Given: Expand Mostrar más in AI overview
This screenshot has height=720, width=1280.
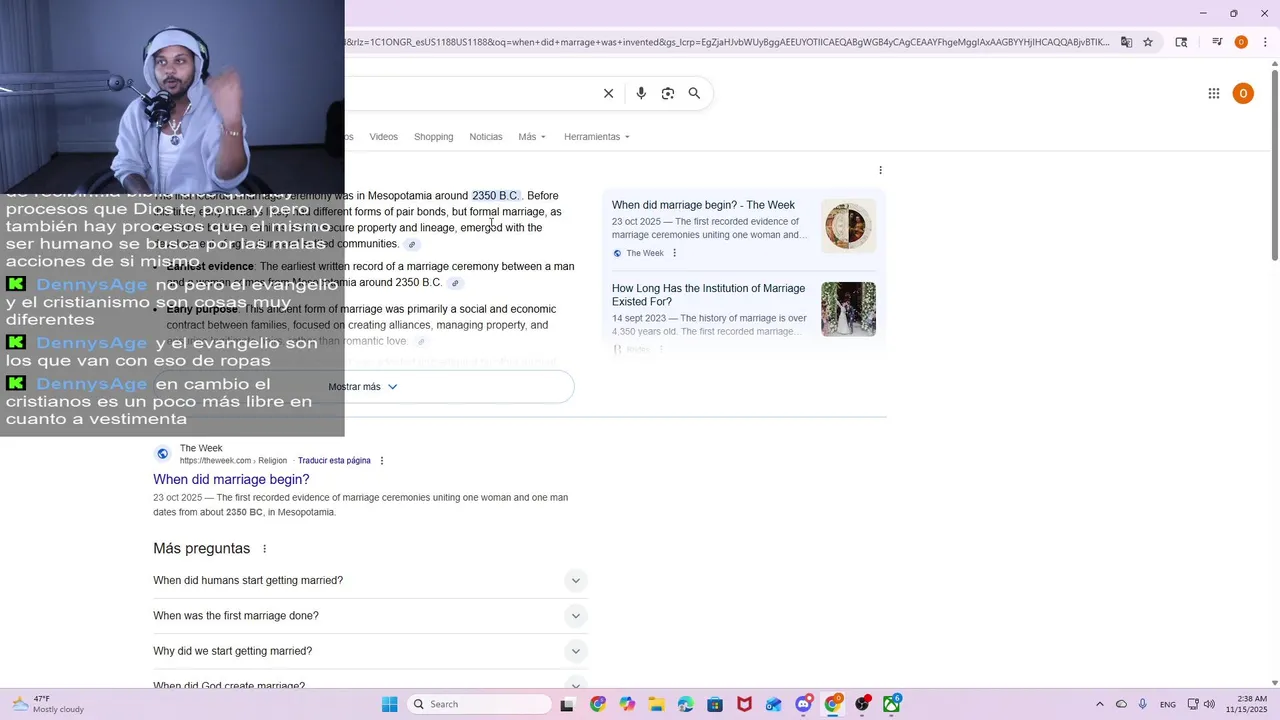Looking at the screenshot, I should pyautogui.click(x=363, y=387).
